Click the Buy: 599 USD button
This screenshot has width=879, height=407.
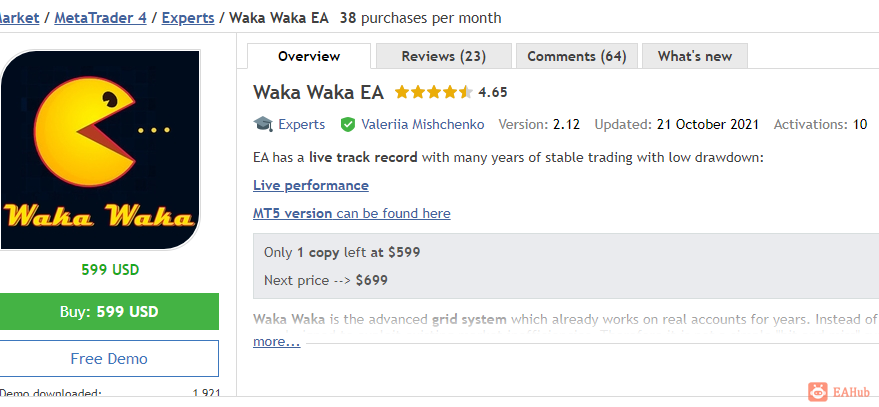click(x=109, y=312)
